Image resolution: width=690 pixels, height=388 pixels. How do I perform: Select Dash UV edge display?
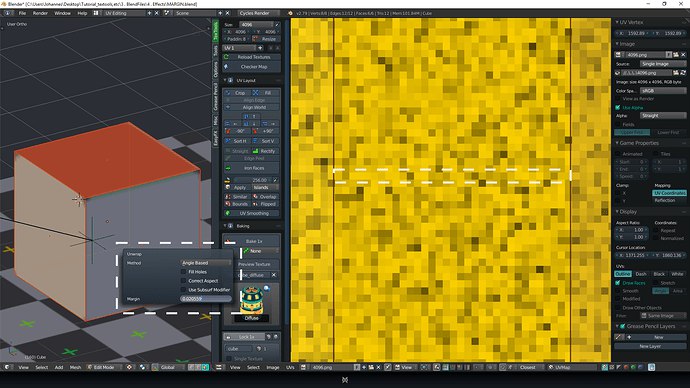point(641,274)
